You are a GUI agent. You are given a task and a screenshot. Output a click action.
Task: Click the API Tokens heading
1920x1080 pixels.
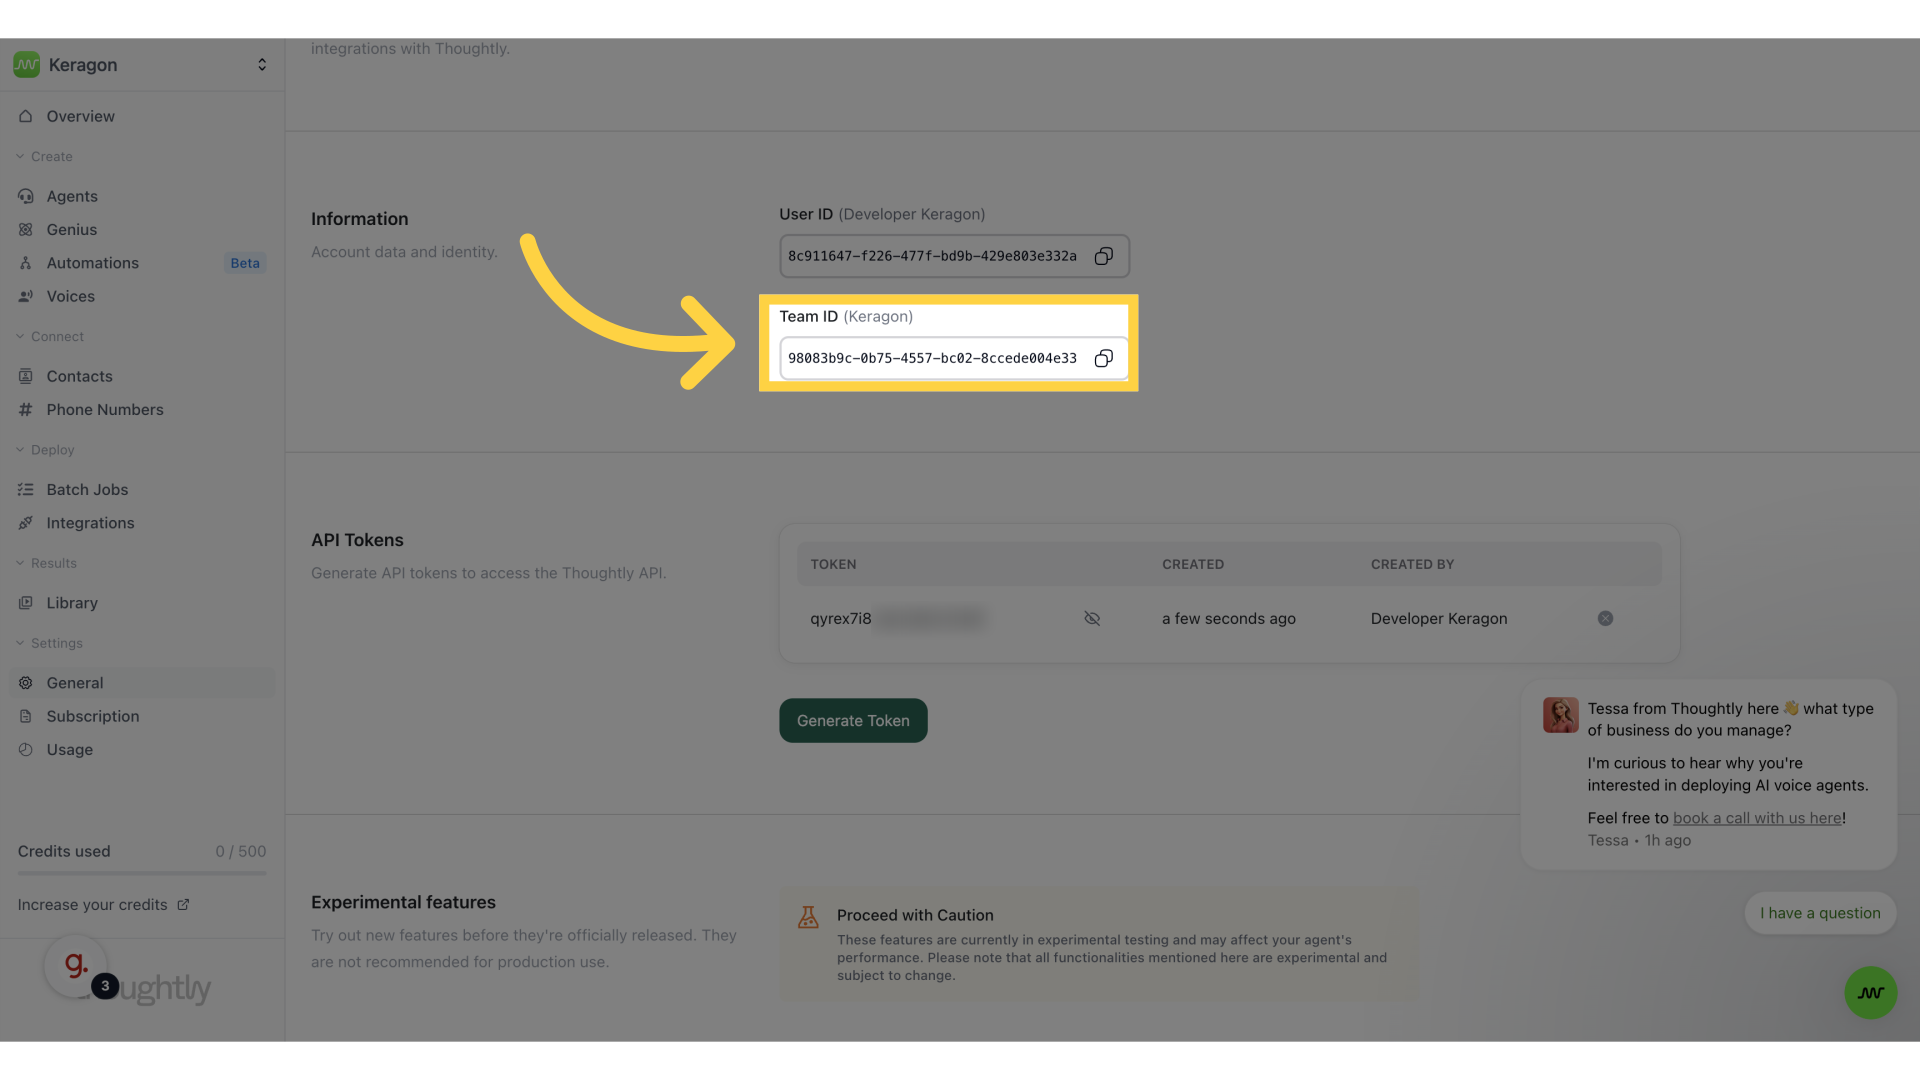click(x=357, y=540)
